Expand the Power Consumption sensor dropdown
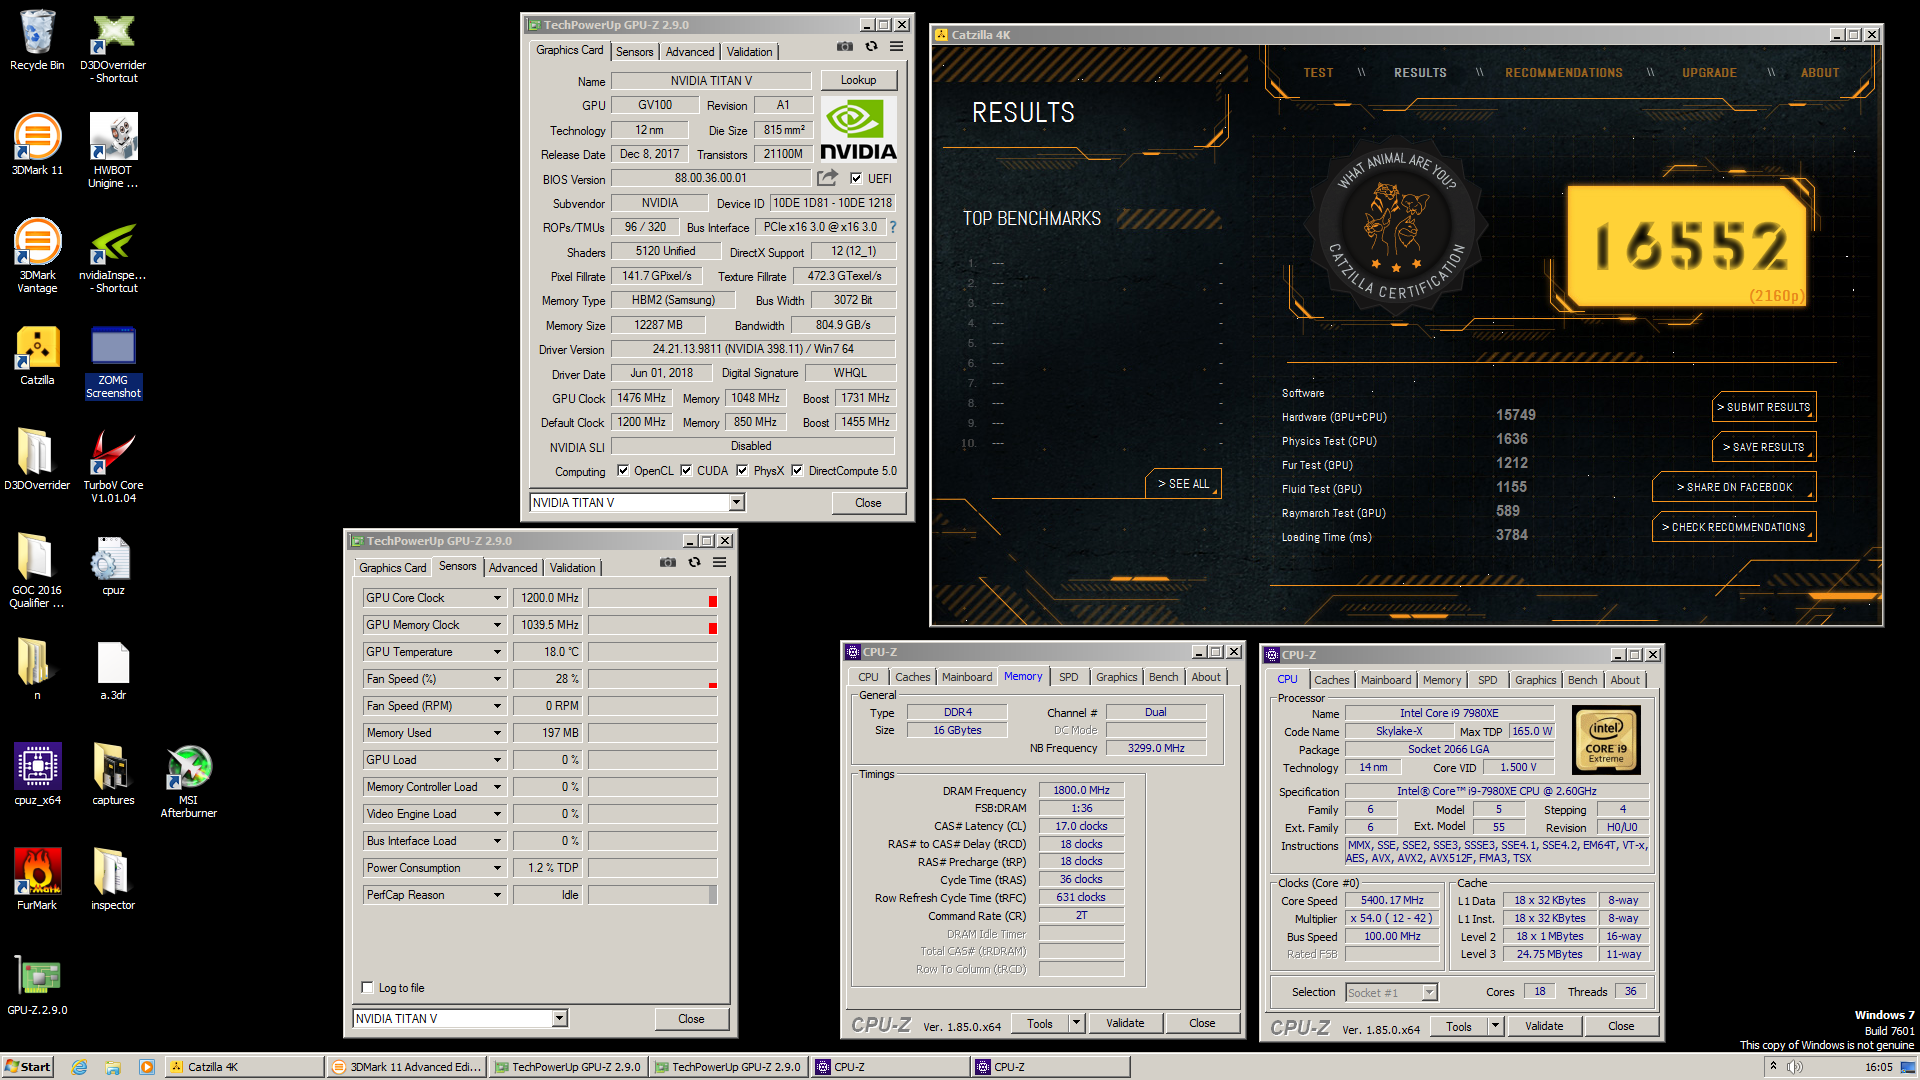 [x=497, y=868]
